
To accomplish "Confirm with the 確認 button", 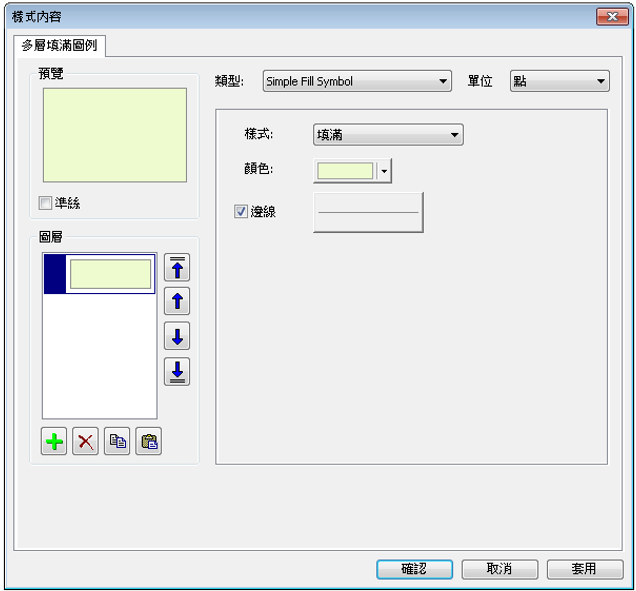I will (x=414, y=569).
